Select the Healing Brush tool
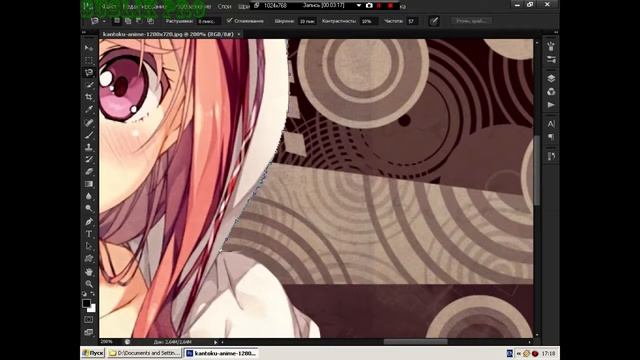Image resolution: width=640 pixels, height=360 pixels. point(89,122)
